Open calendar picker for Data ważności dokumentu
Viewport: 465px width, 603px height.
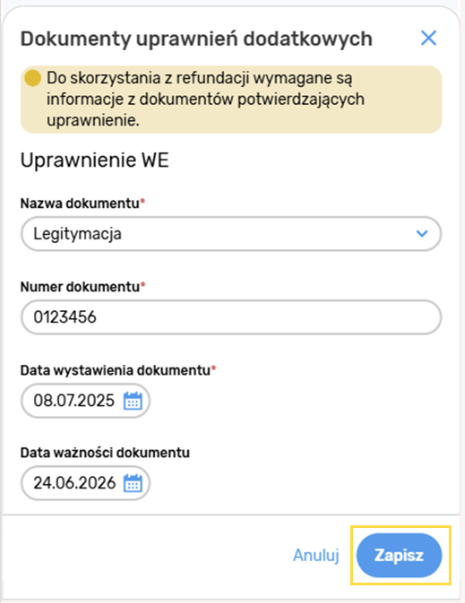point(133,483)
